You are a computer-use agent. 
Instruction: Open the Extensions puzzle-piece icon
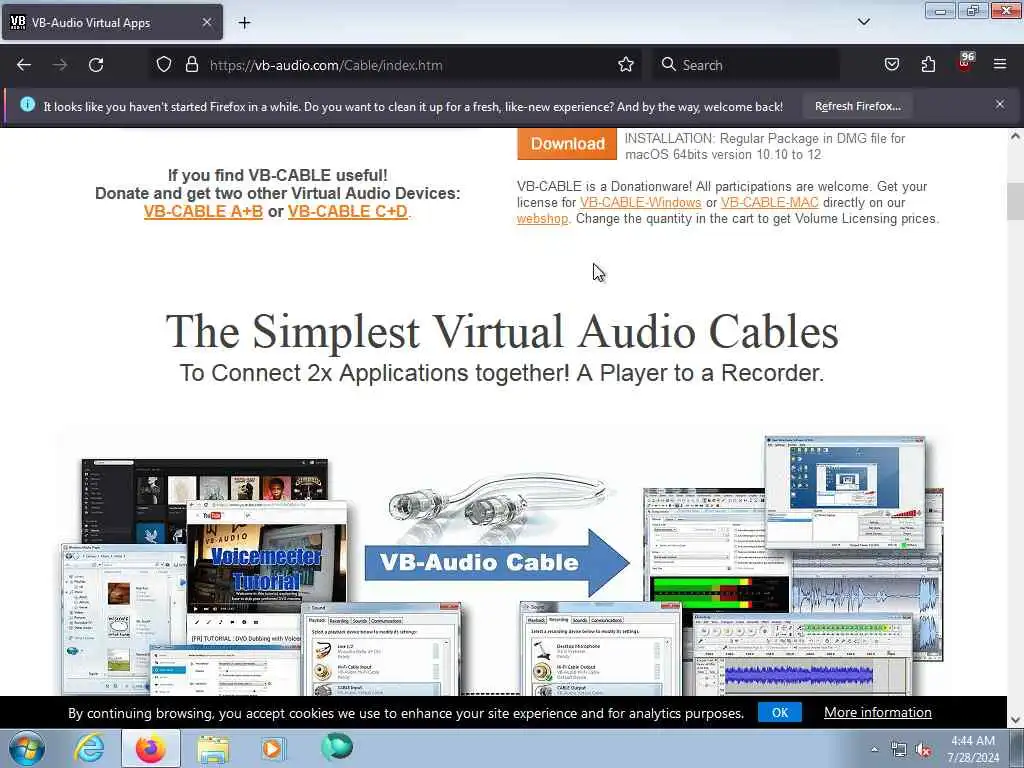click(928, 65)
